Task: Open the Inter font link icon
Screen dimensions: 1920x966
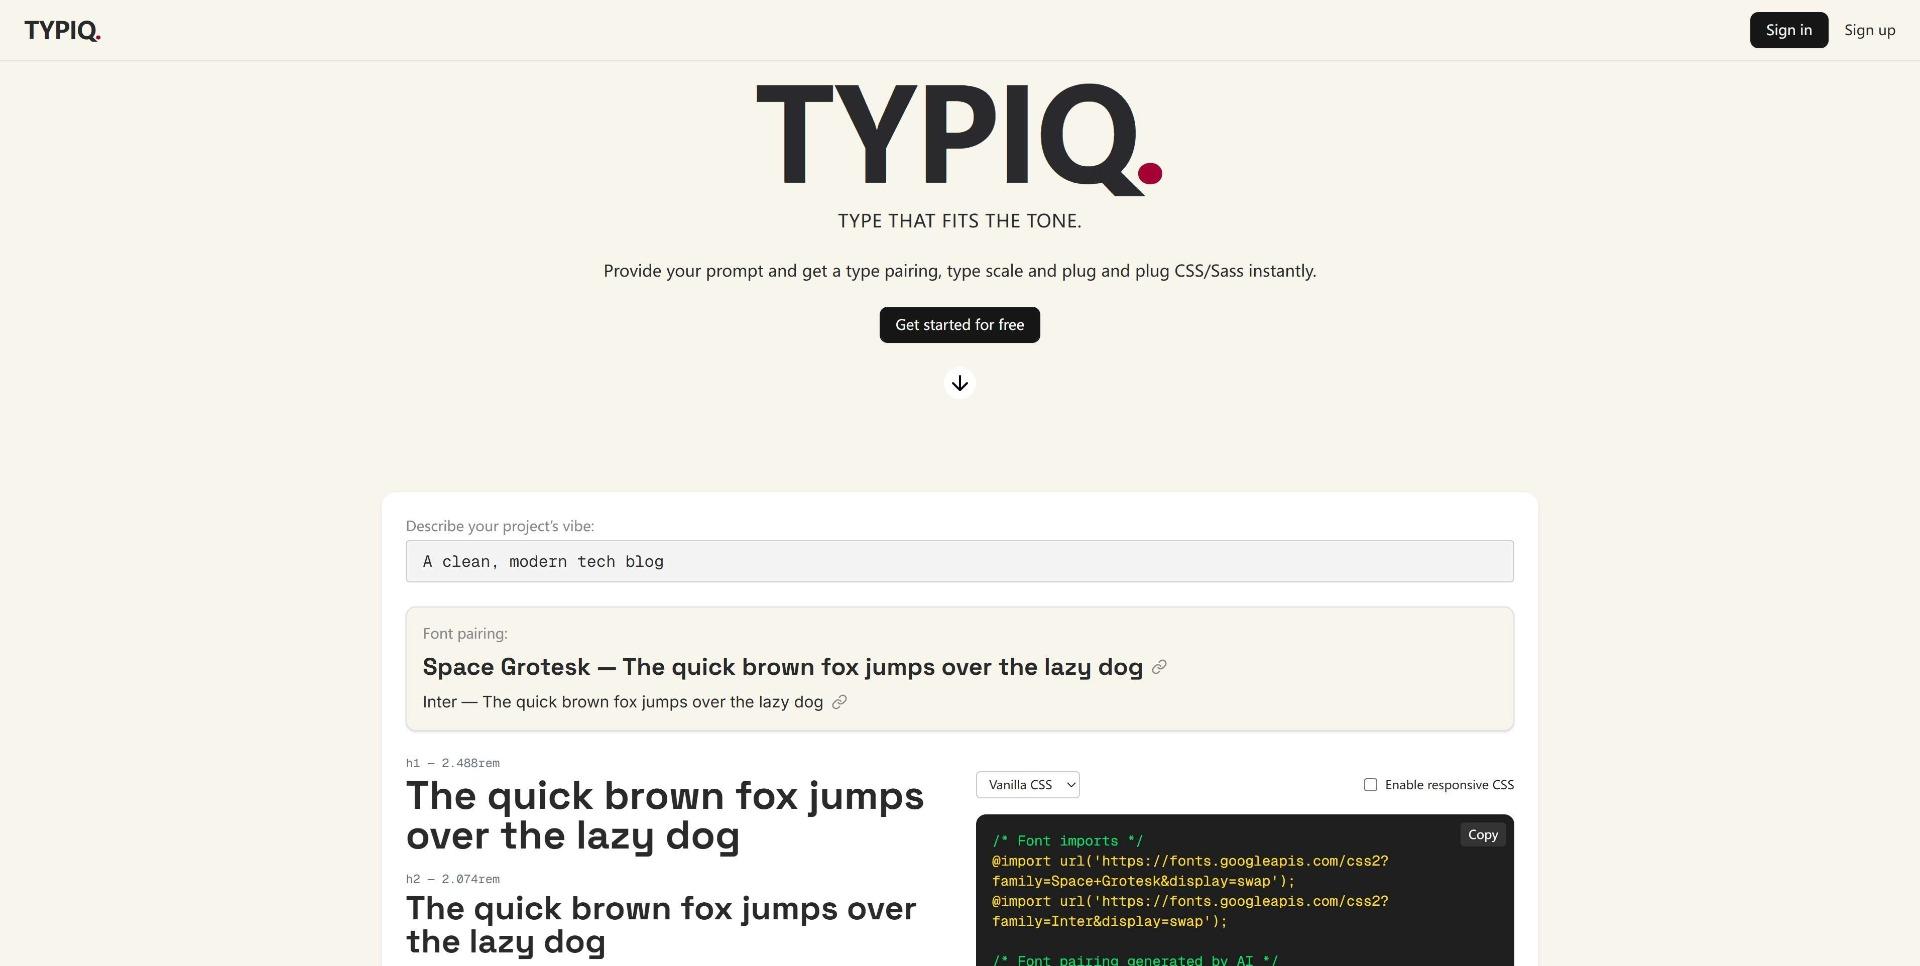Action: 840,702
